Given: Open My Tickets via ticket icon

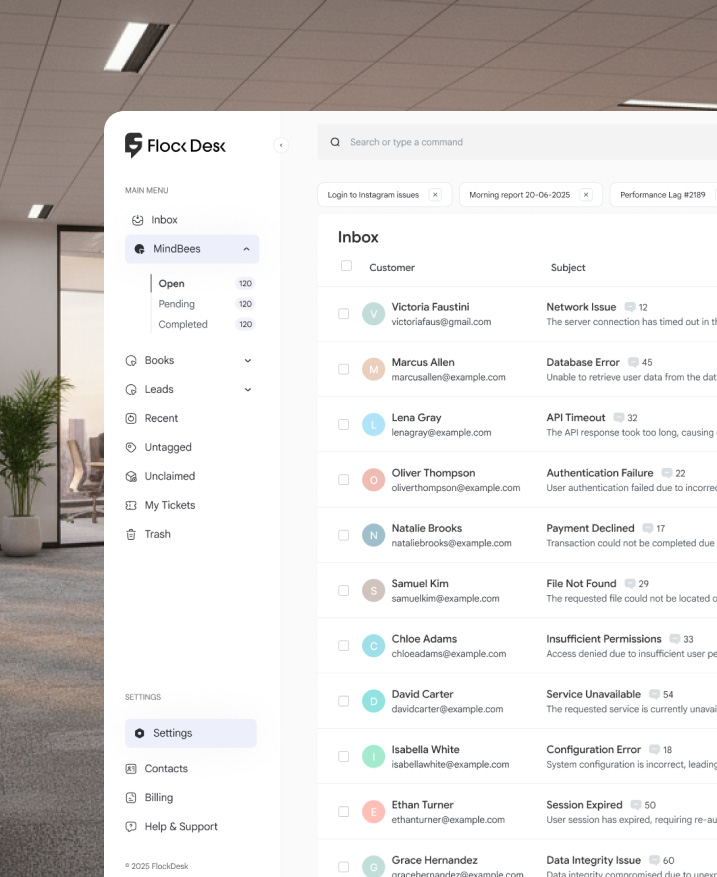Looking at the screenshot, I should click(131, 506).
